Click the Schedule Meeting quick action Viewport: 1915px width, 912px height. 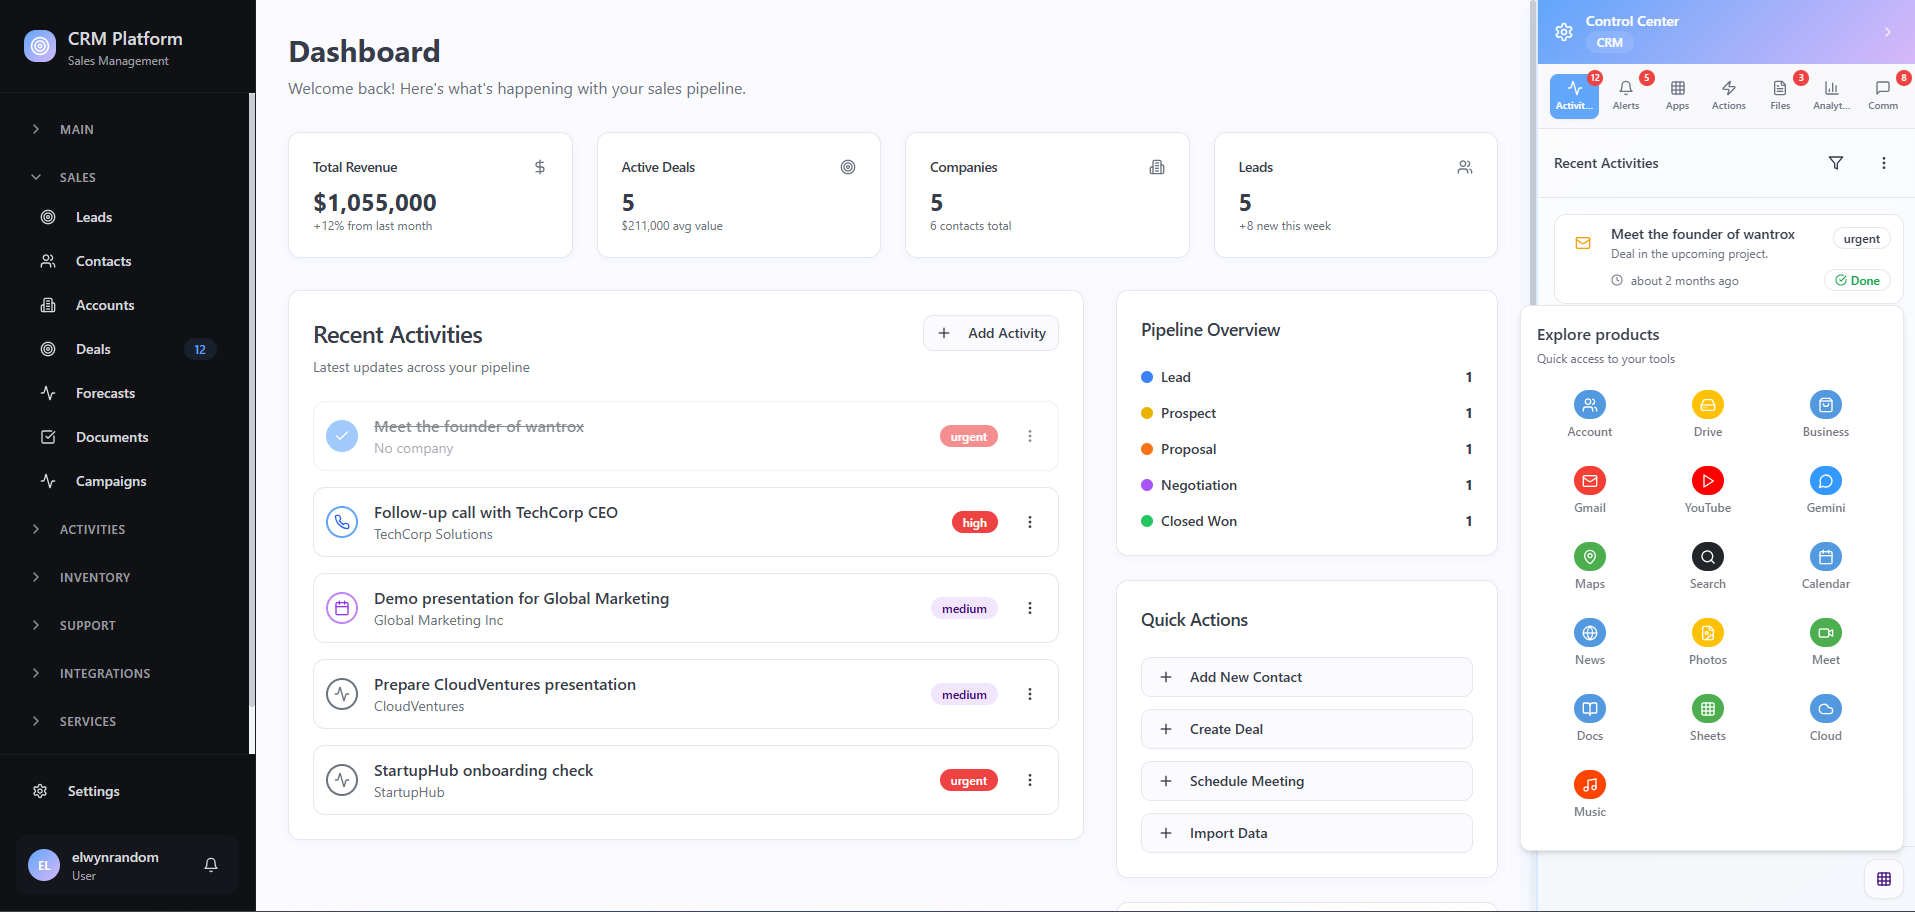1306,781
